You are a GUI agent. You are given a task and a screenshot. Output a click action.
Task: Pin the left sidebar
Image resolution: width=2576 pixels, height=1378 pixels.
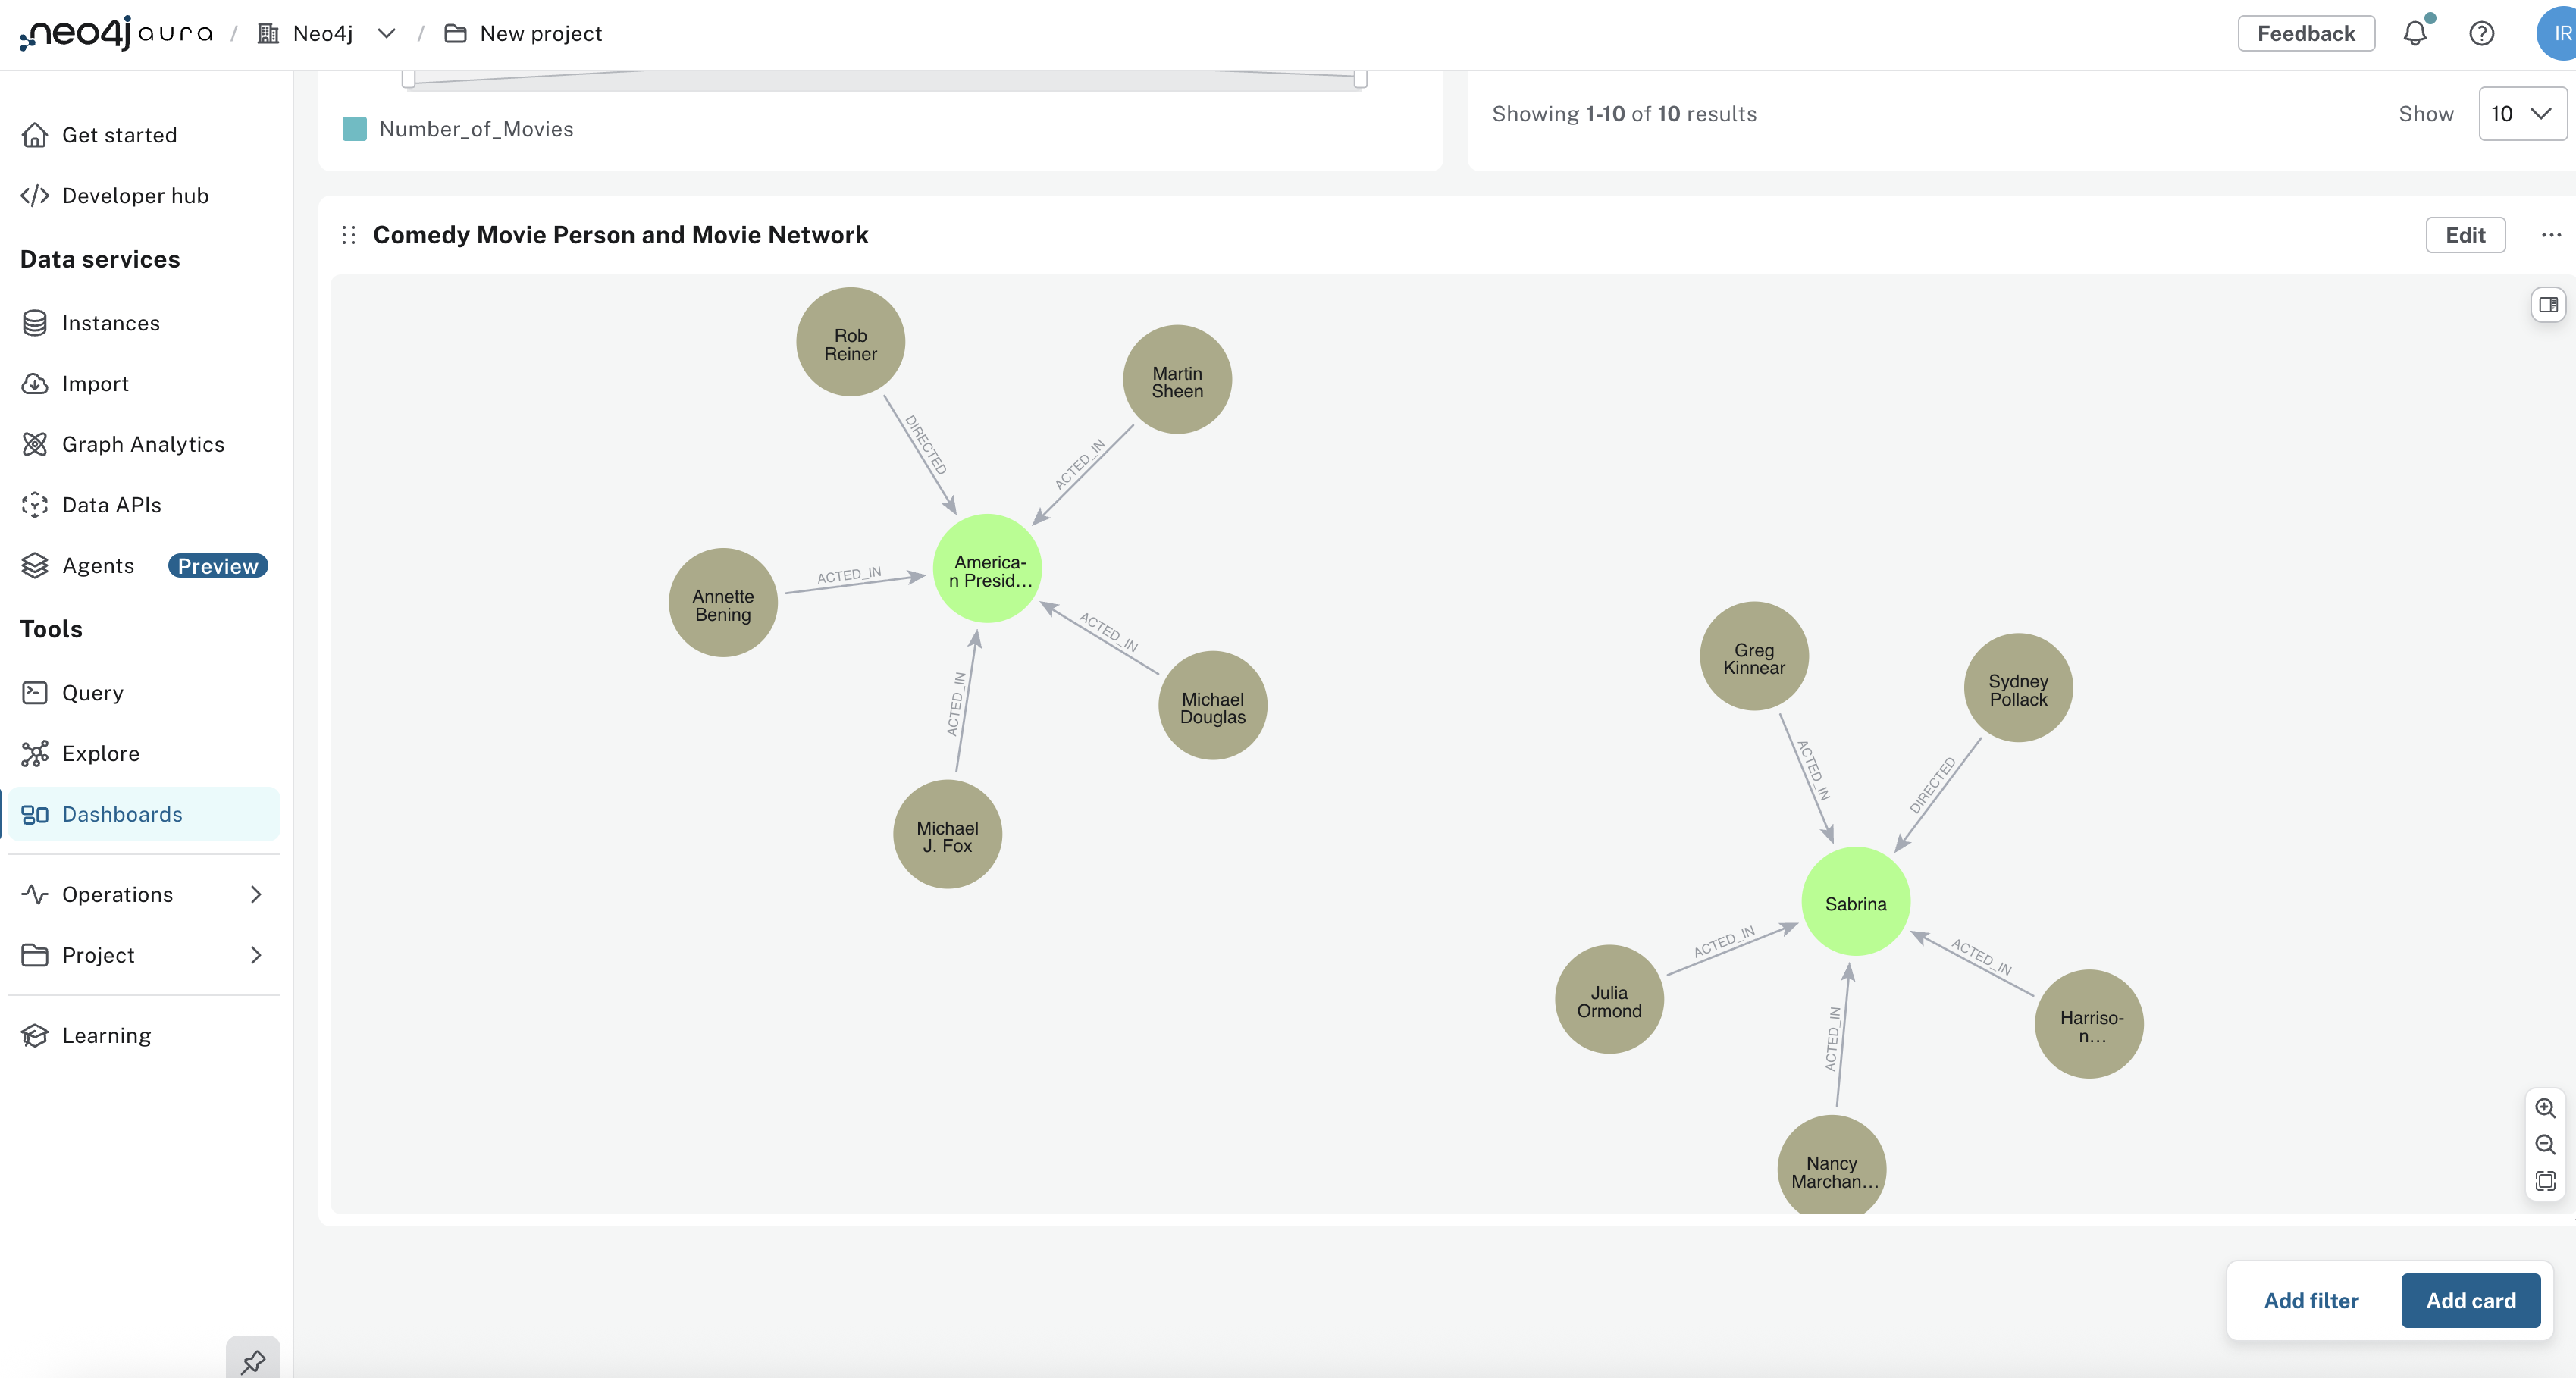[x=252, y=1359]
